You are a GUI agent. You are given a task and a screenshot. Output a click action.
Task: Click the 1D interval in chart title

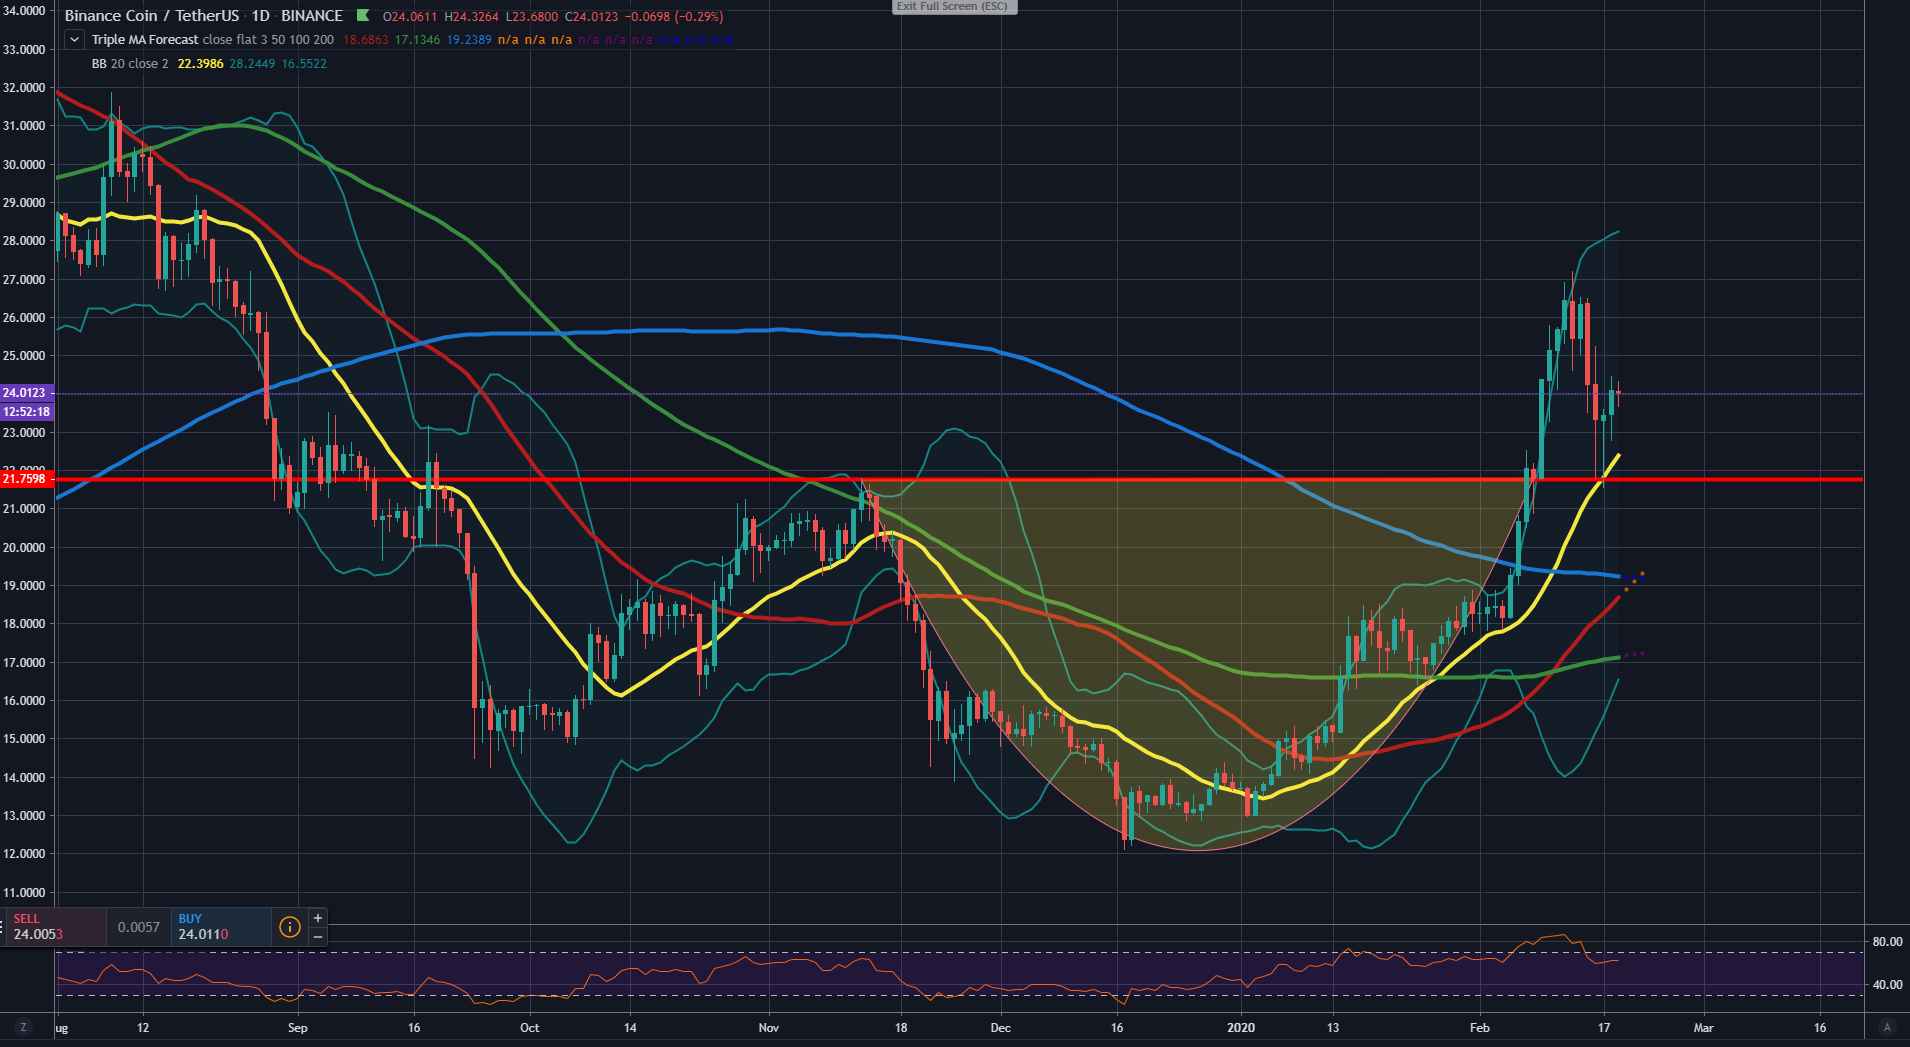(x=260, y=16)
